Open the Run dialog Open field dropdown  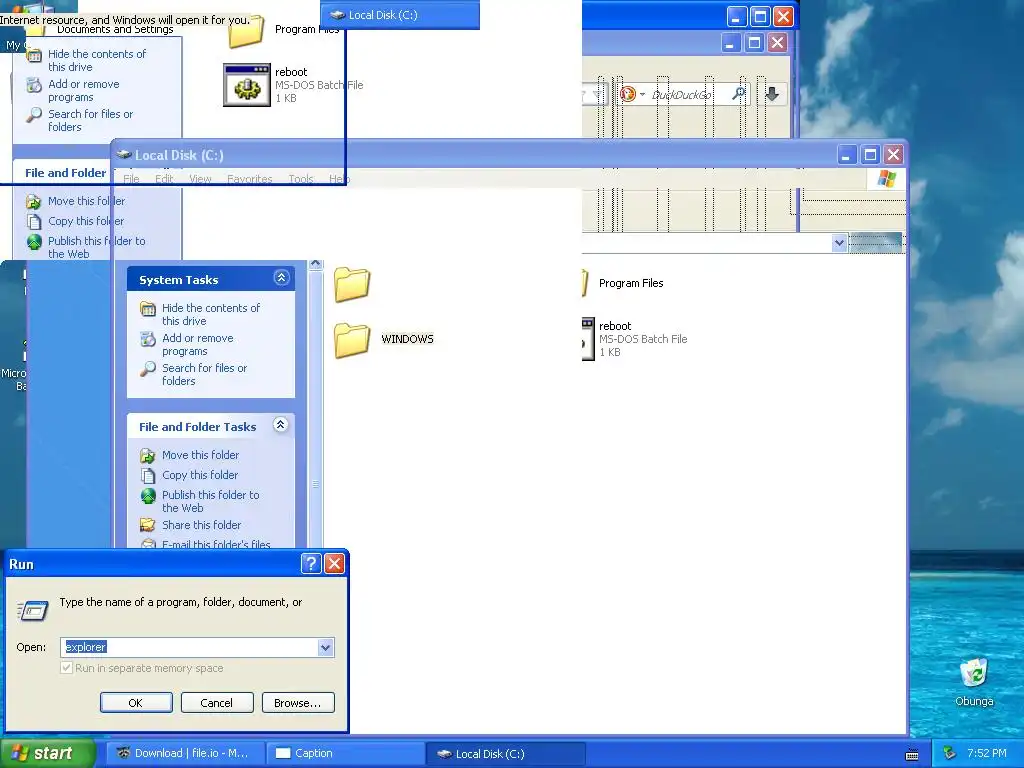pyautogui.click(x=325, y=647)
